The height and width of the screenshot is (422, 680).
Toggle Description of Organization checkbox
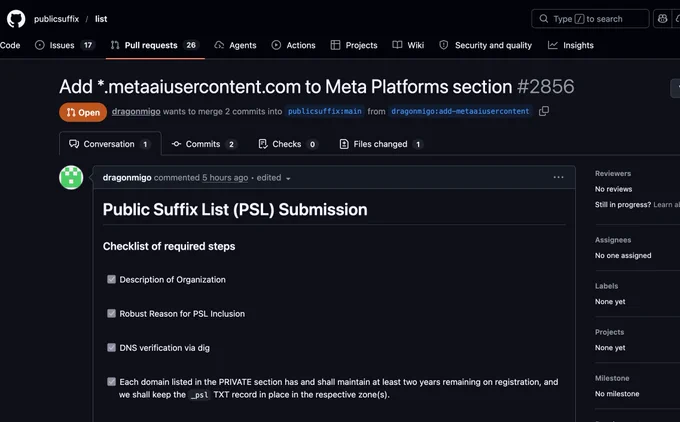(111, 279)
